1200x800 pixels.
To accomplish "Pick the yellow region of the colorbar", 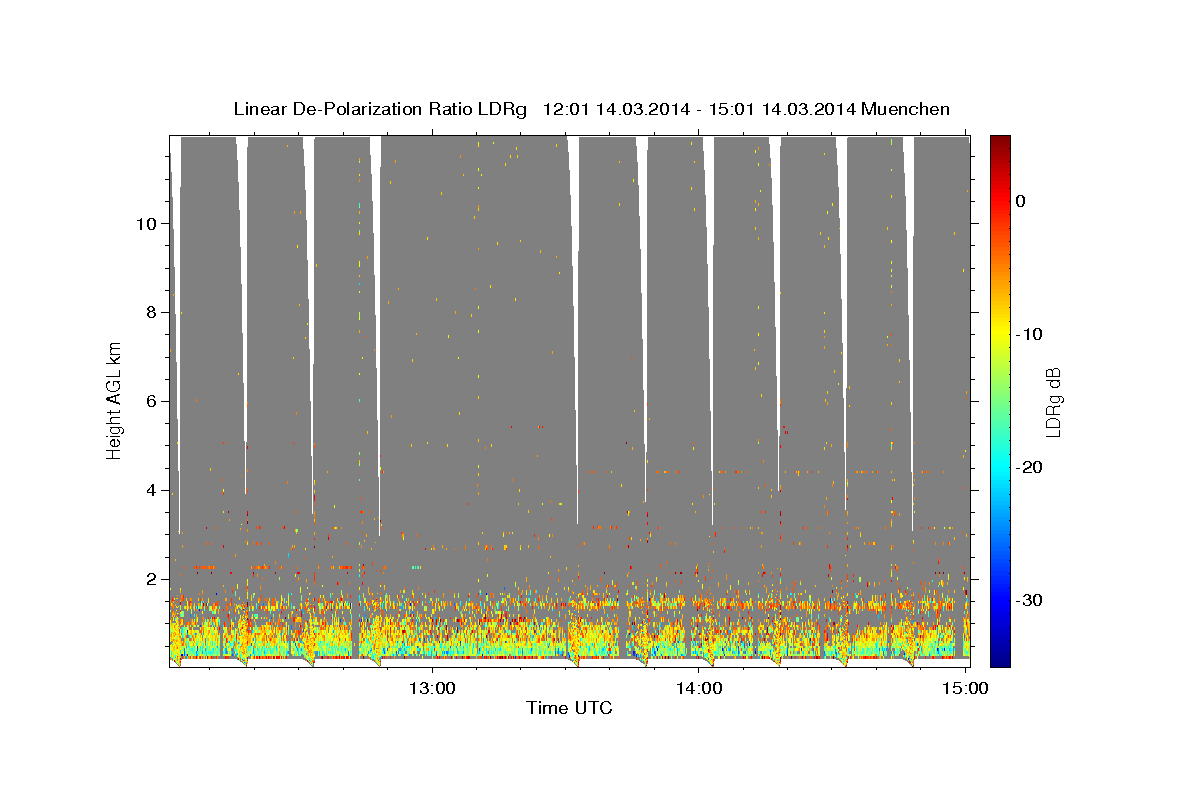I will [x=999, y=340].
